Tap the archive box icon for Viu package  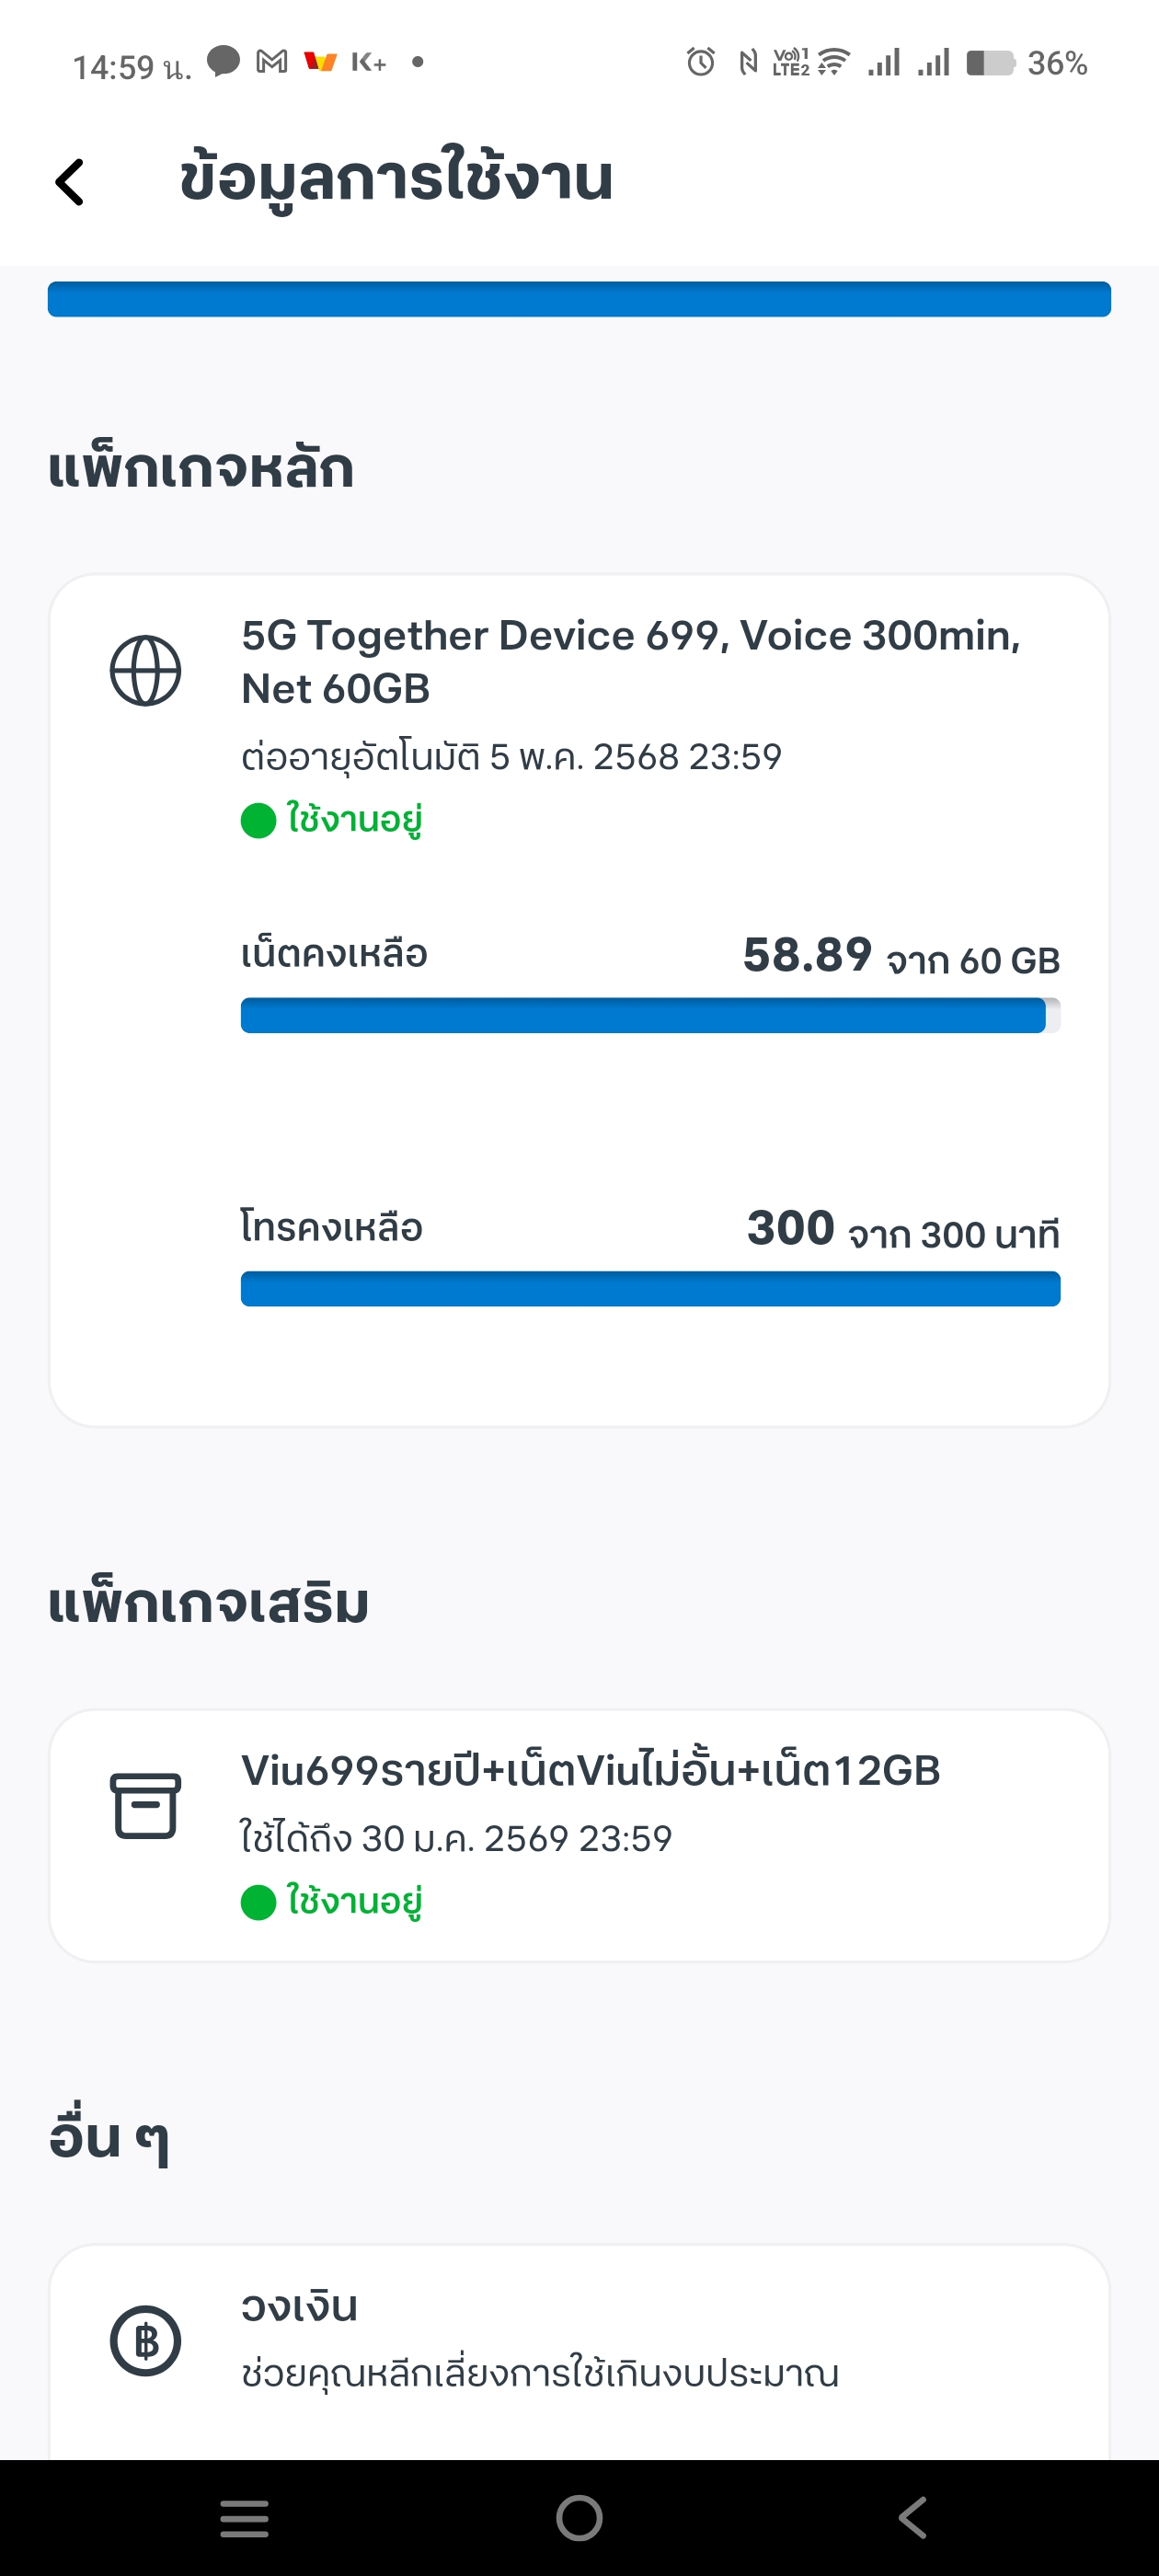145,1806
